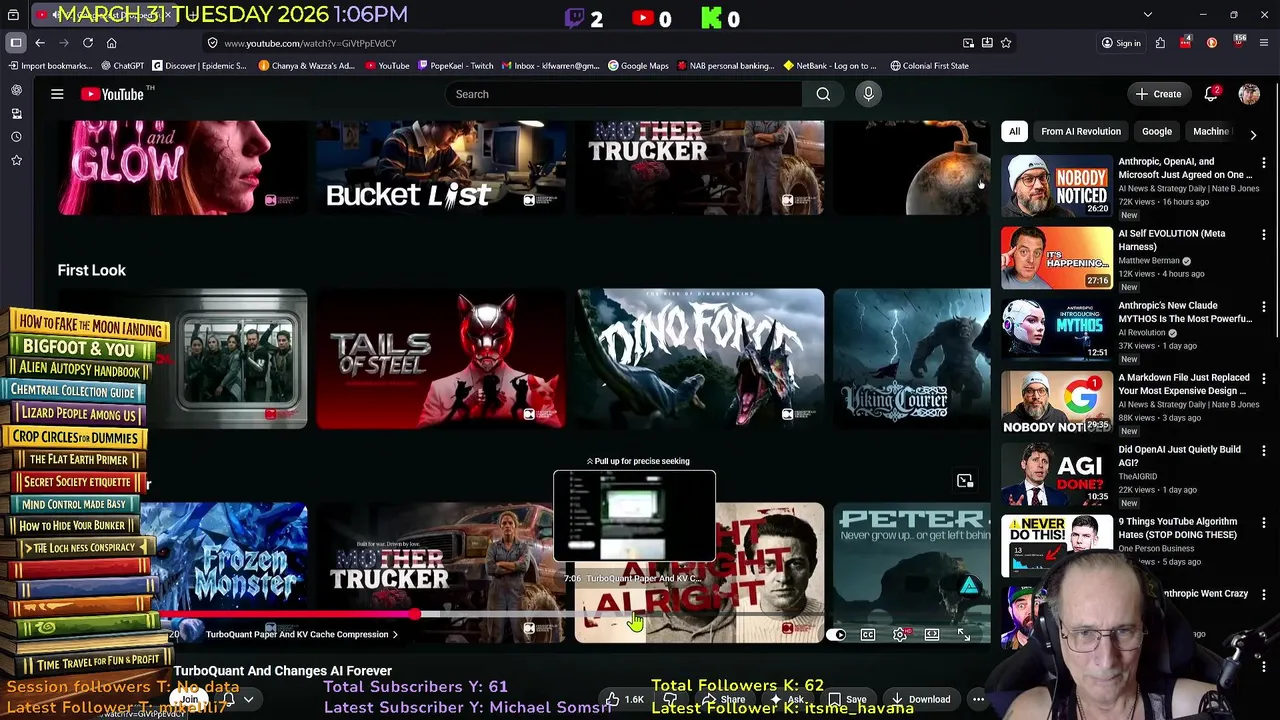The height and width of the screenshot is (720, 1280).
Task: Click the YouTube search input field
Action: (x=623, y=94)
